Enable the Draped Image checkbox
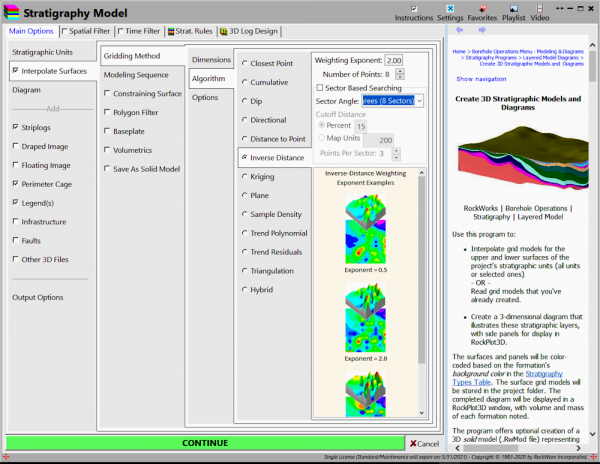Viewport: 600px width, 464px height. [x=15, y=146]
